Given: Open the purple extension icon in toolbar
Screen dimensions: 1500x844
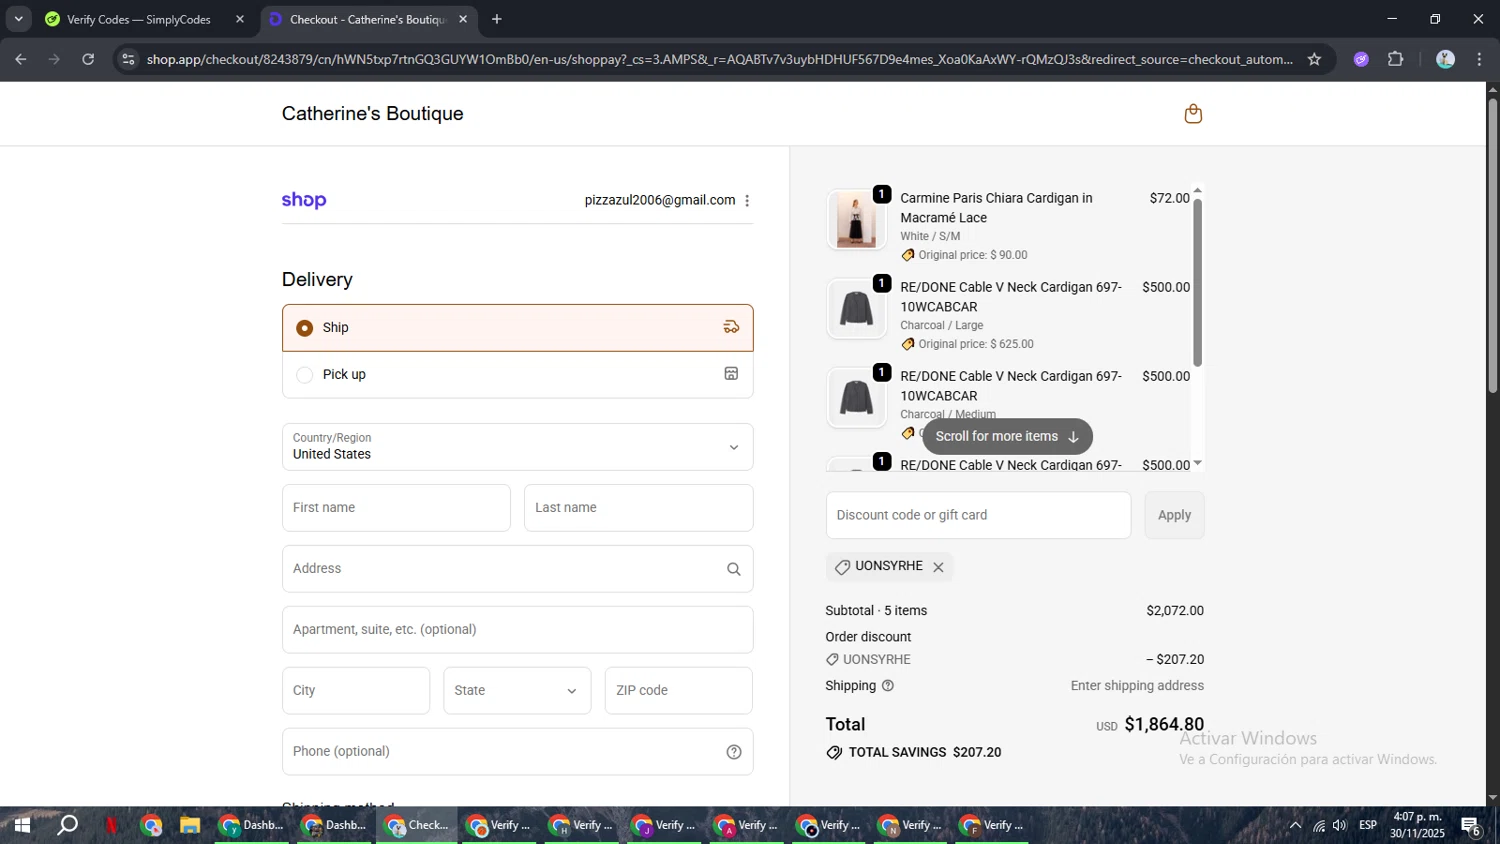Looking at the screenshot, I should [x=1361, y=59].
